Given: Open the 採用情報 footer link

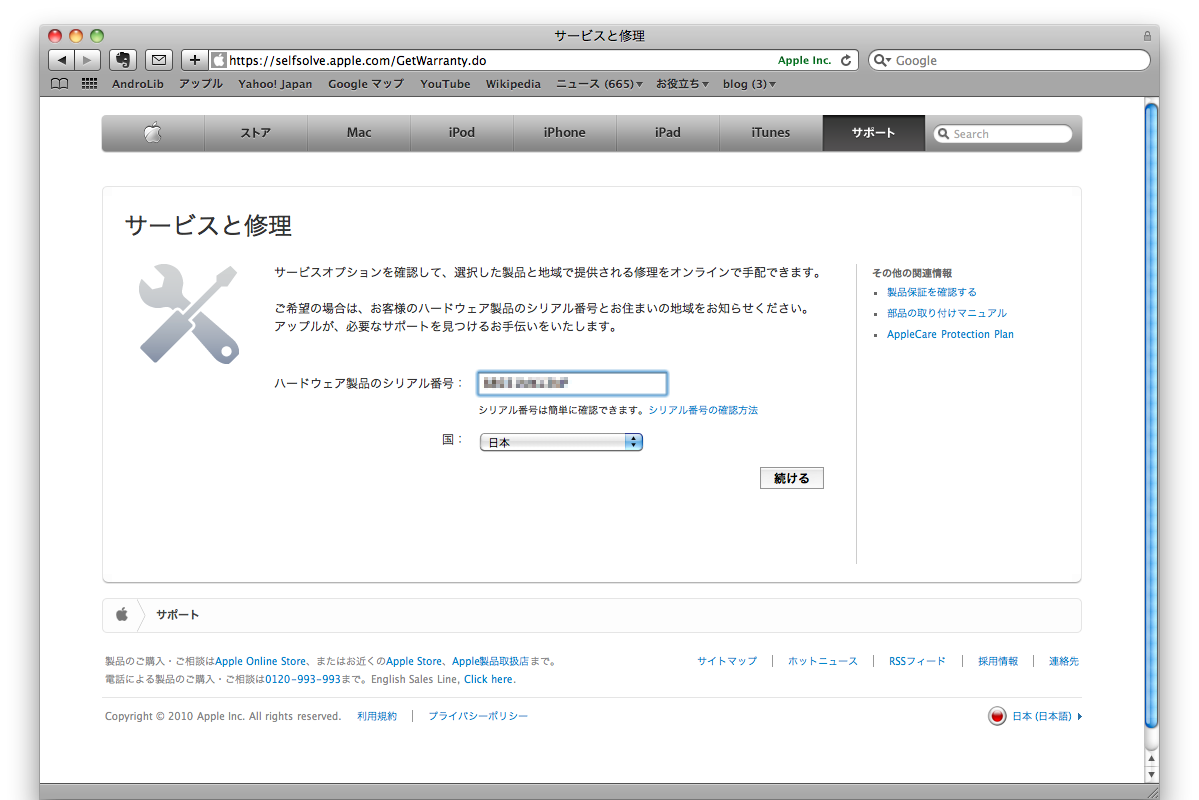Looking at the screenshot, I should point(998,661).
